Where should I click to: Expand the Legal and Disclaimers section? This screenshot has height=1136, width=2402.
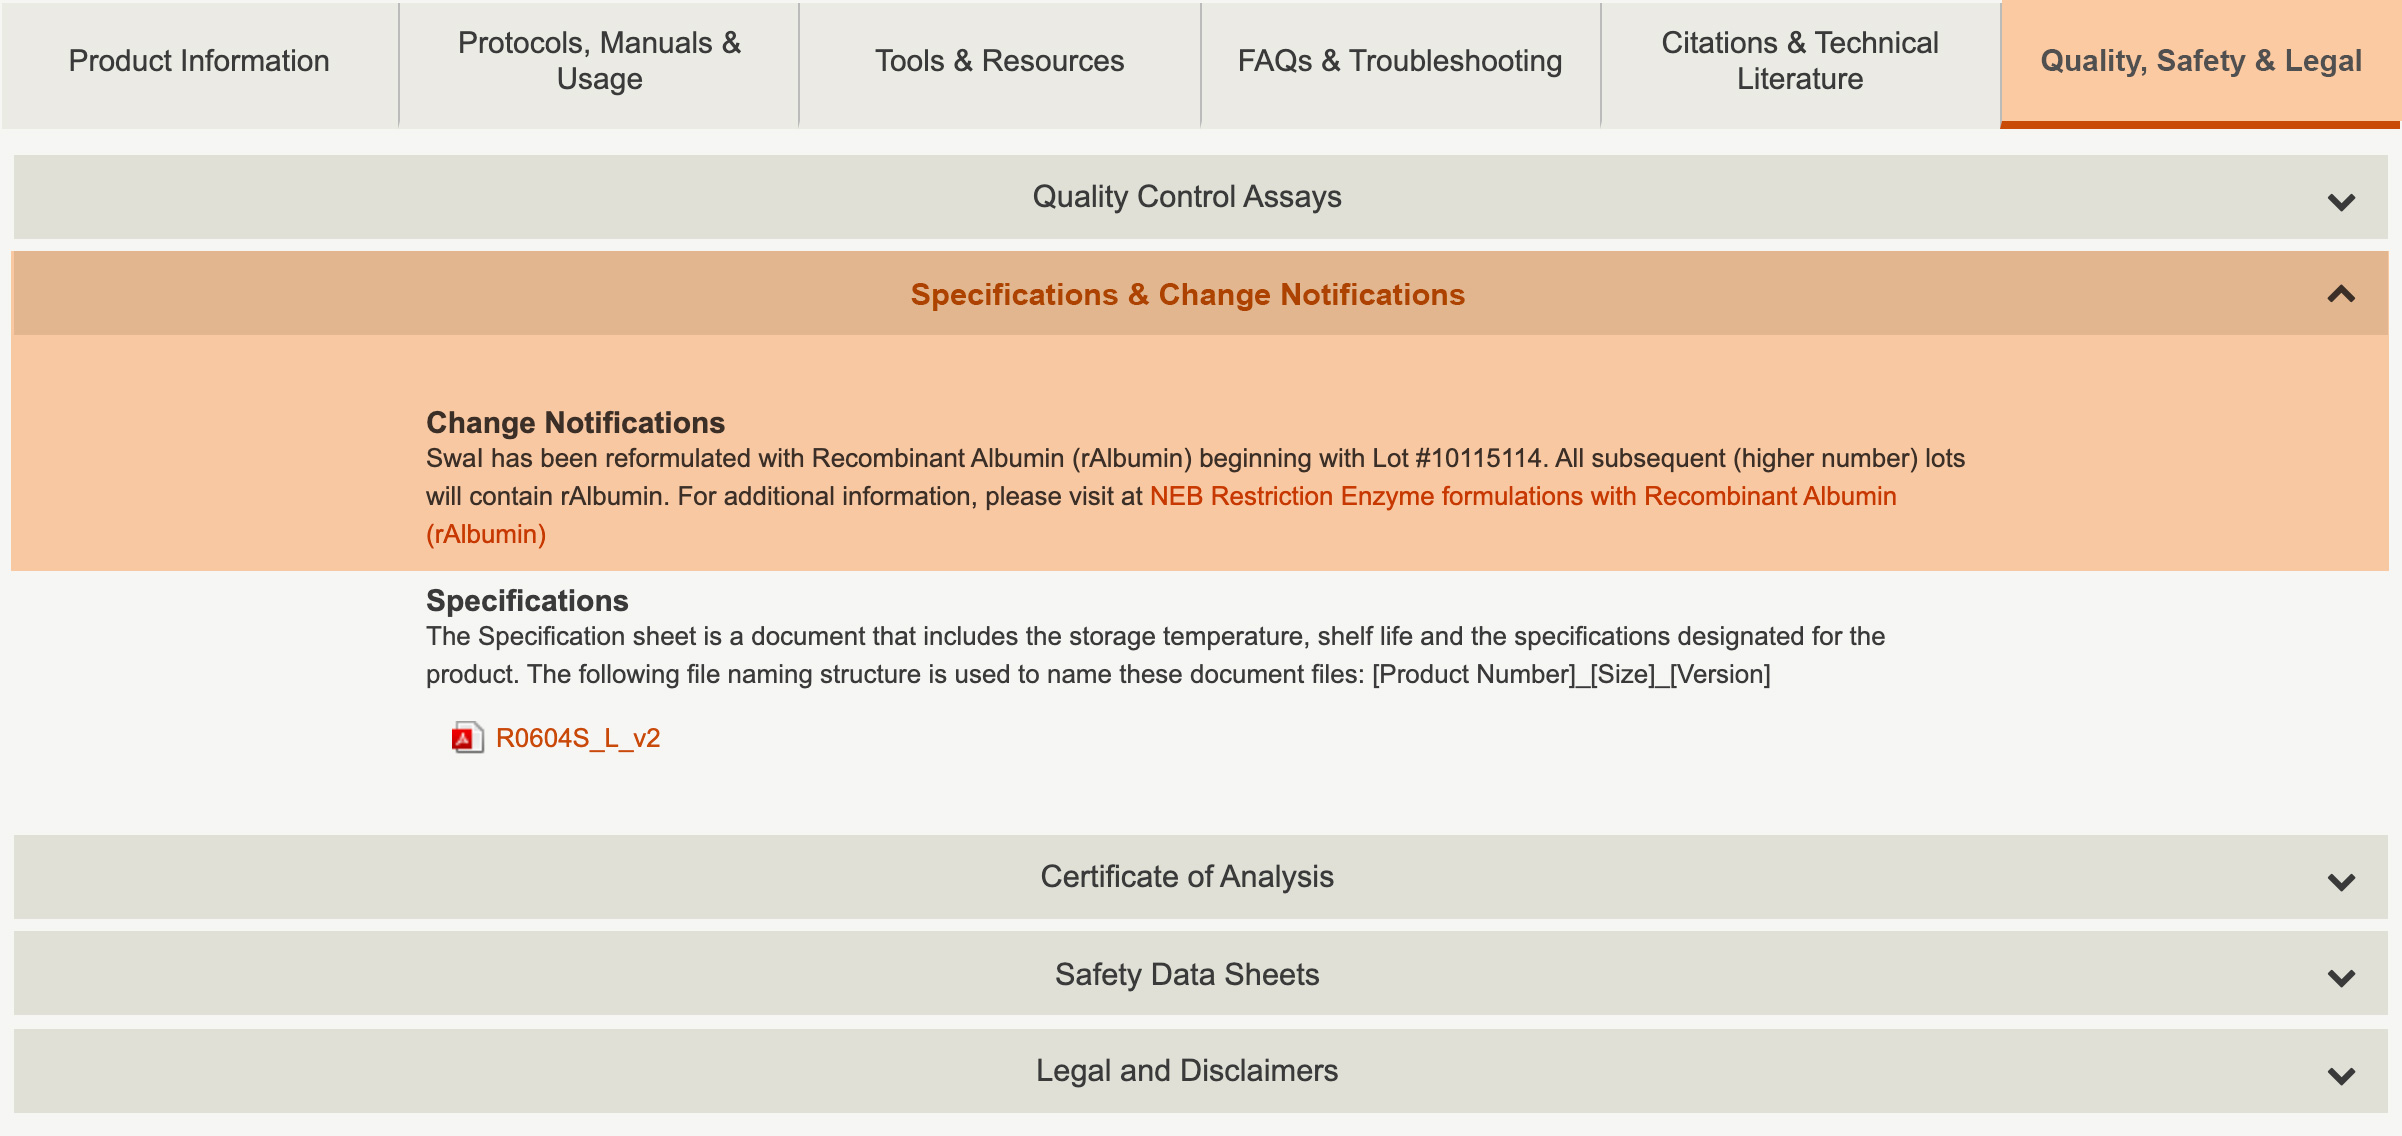click(x=1186, y=1071)
